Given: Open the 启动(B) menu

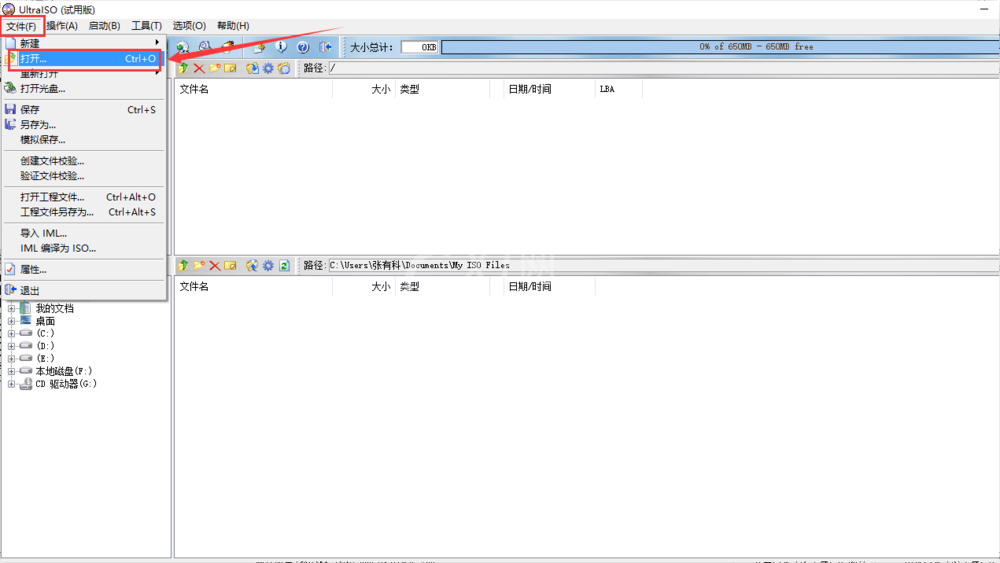Looking at the screenshot, I should [x=104, y=26].
